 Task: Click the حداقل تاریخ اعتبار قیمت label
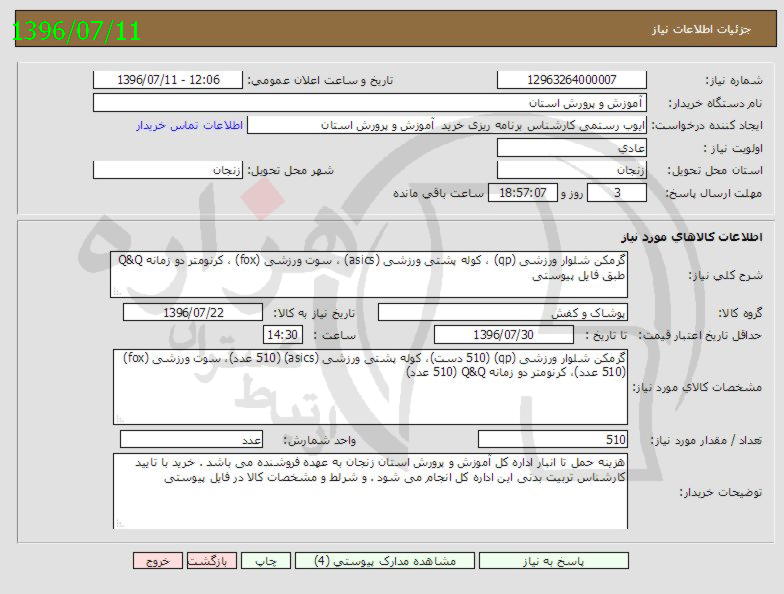coord(700,336)
